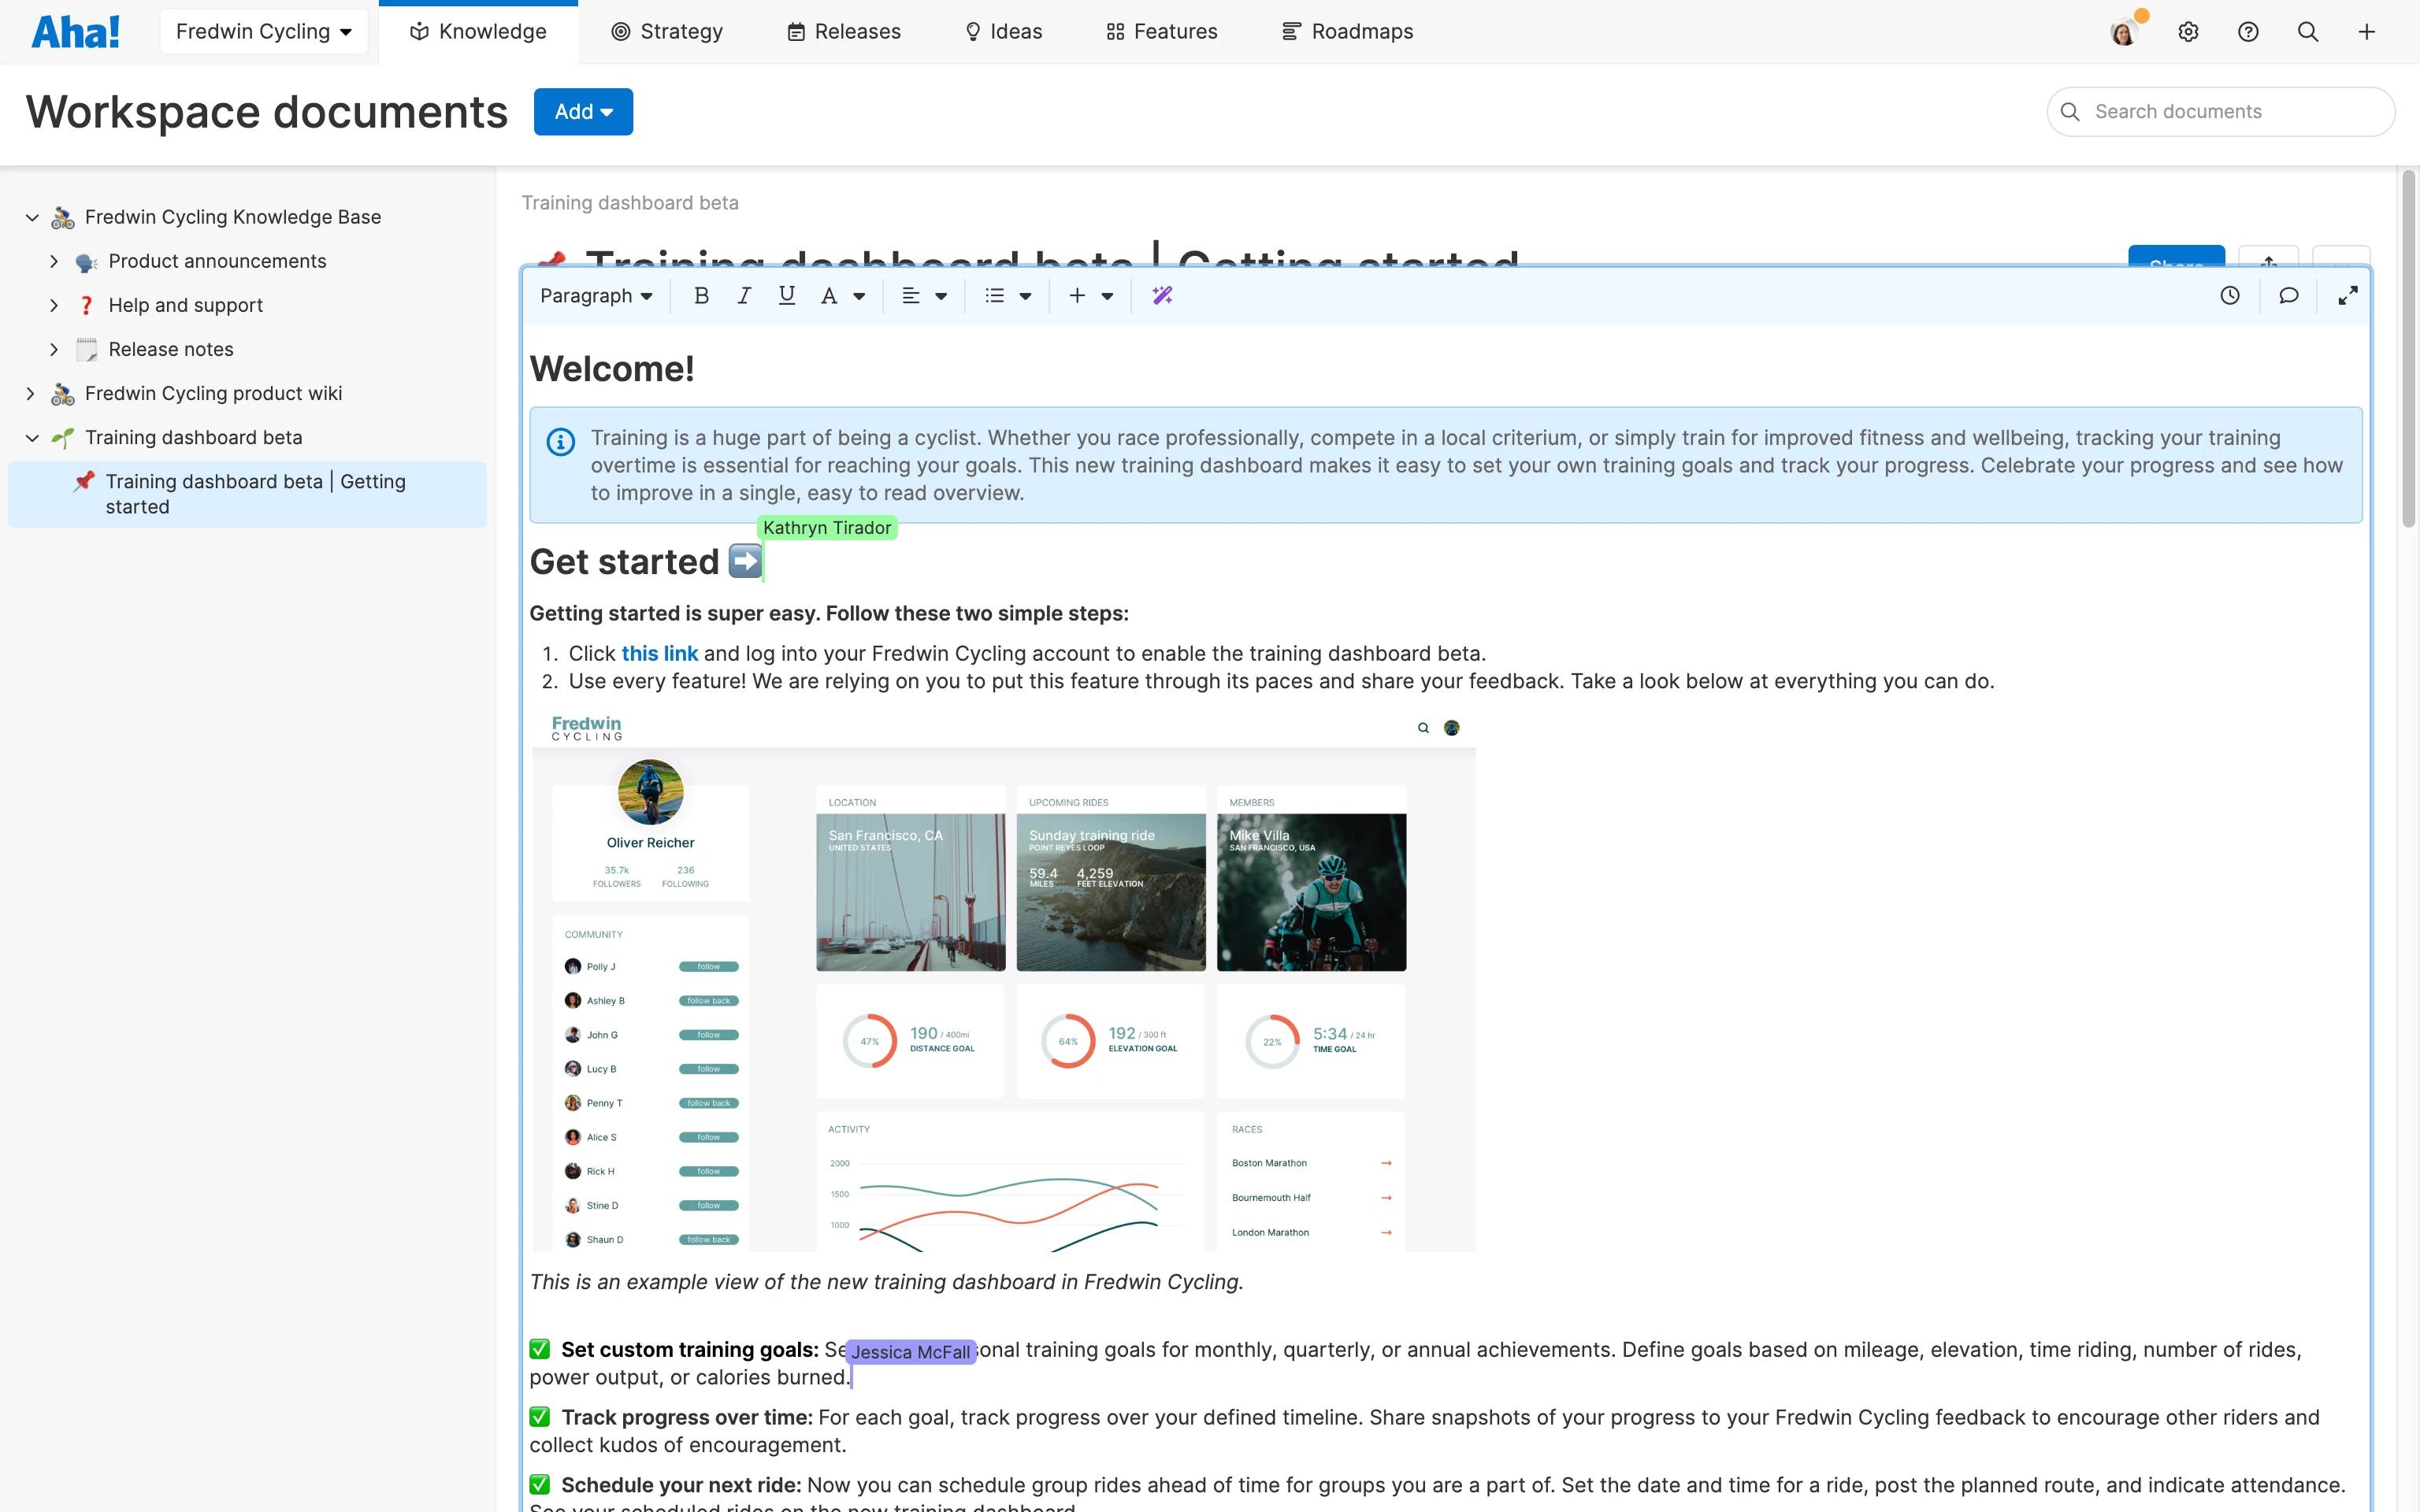Image resolution: width=2420 pixels, height=1512 pixels.
Task: Click the Add document button
Action: pyautogui.click(x=583, y=111)
